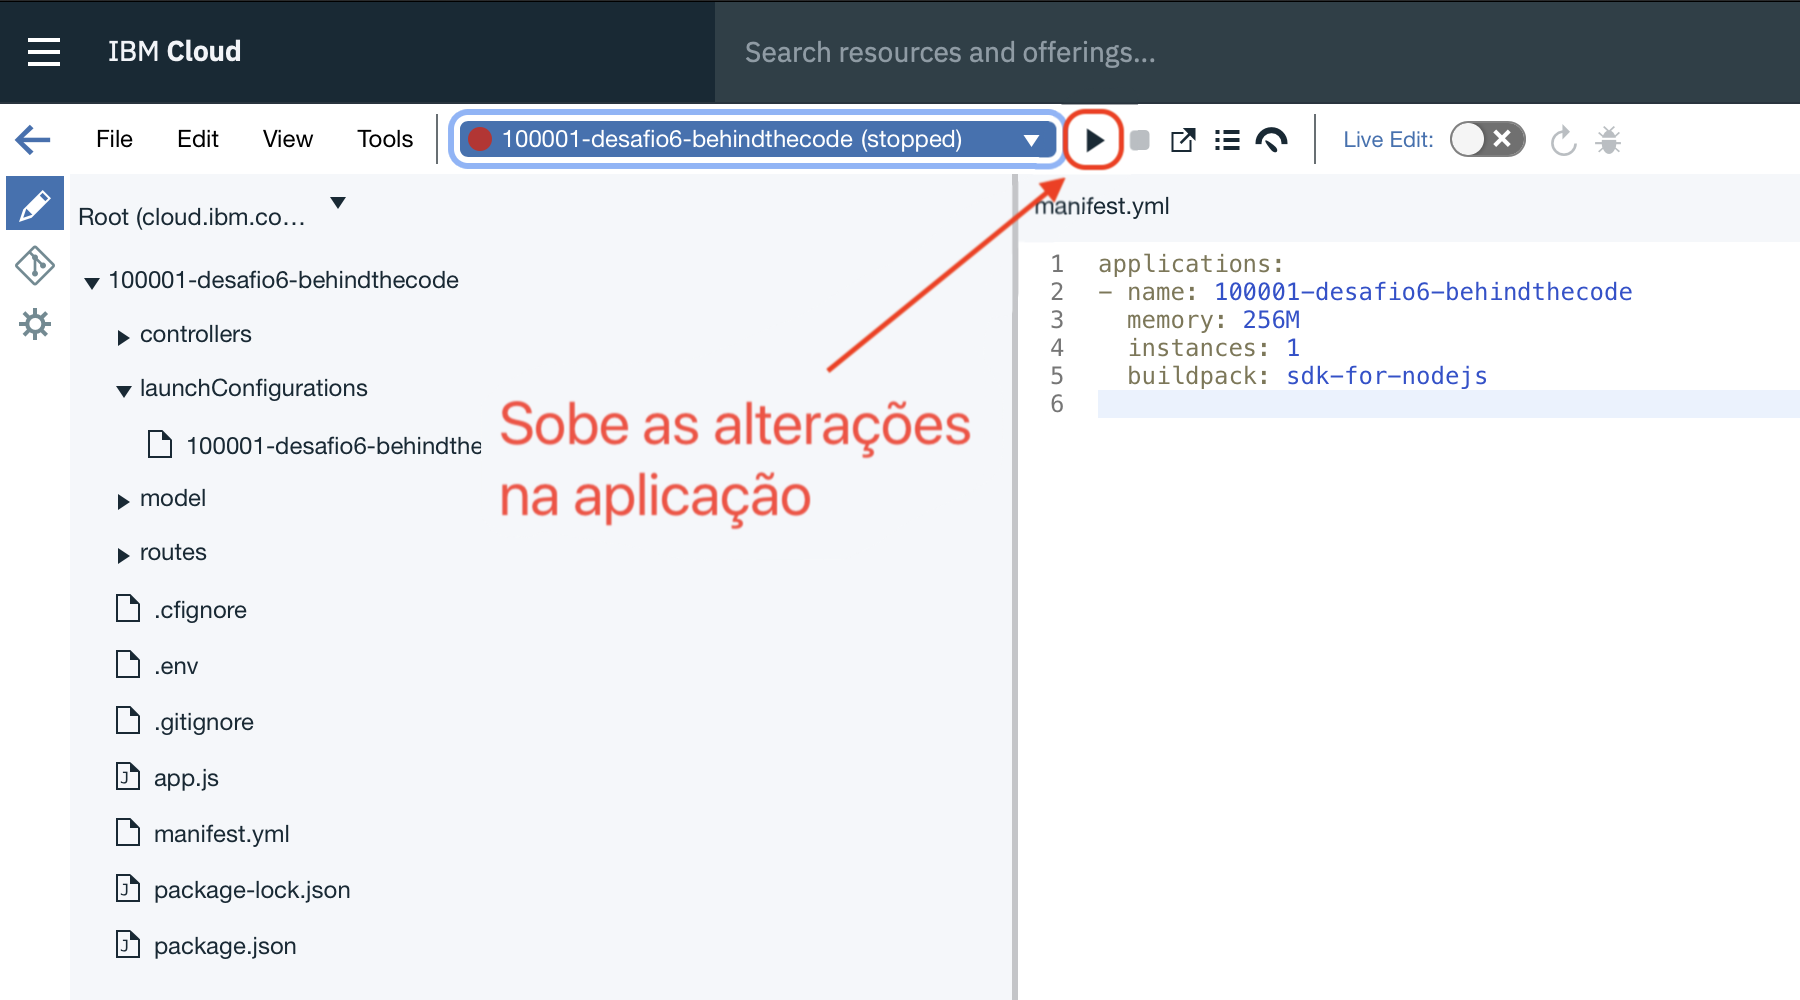Viewport: 1800px width, 1000px height.
Task: Open the Settings gear sidebar icon
Action: coord(35,324)
